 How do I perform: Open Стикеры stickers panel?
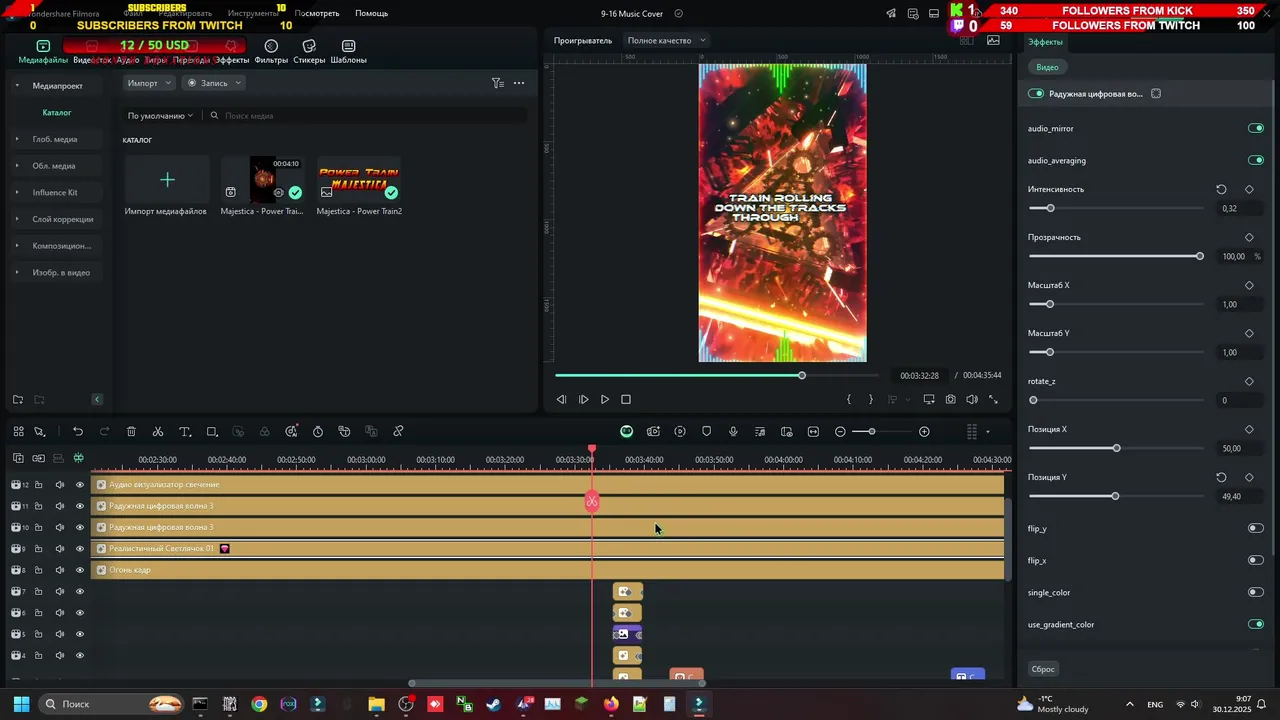pyautogui.click(x=309, y=52)
